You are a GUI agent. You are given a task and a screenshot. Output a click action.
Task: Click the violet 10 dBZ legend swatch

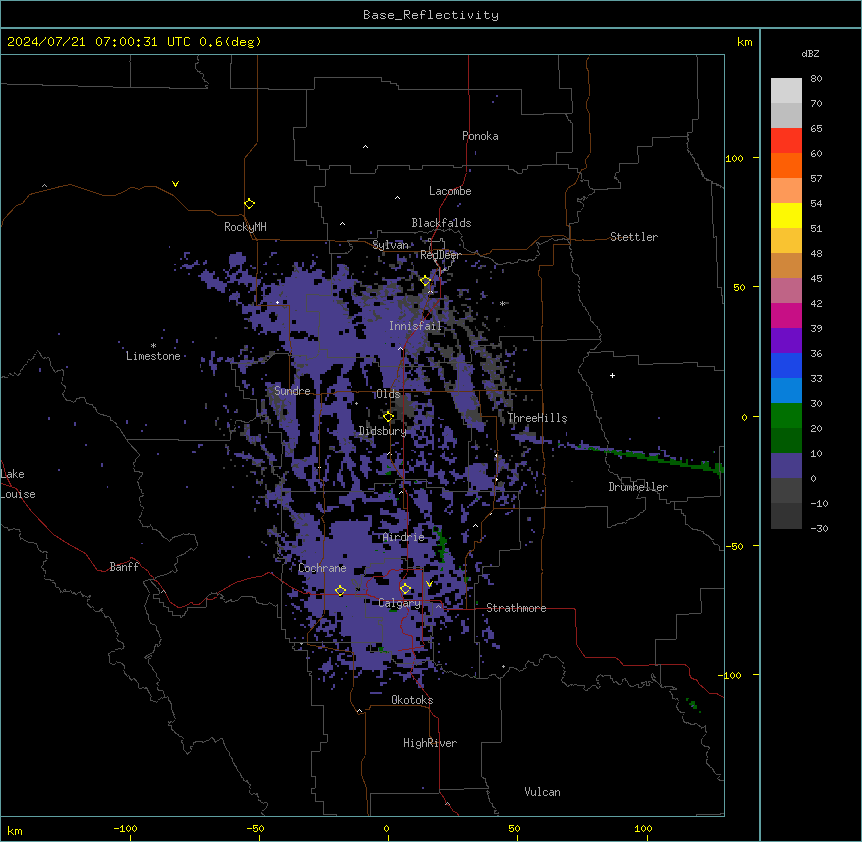[x=786, y=466]
